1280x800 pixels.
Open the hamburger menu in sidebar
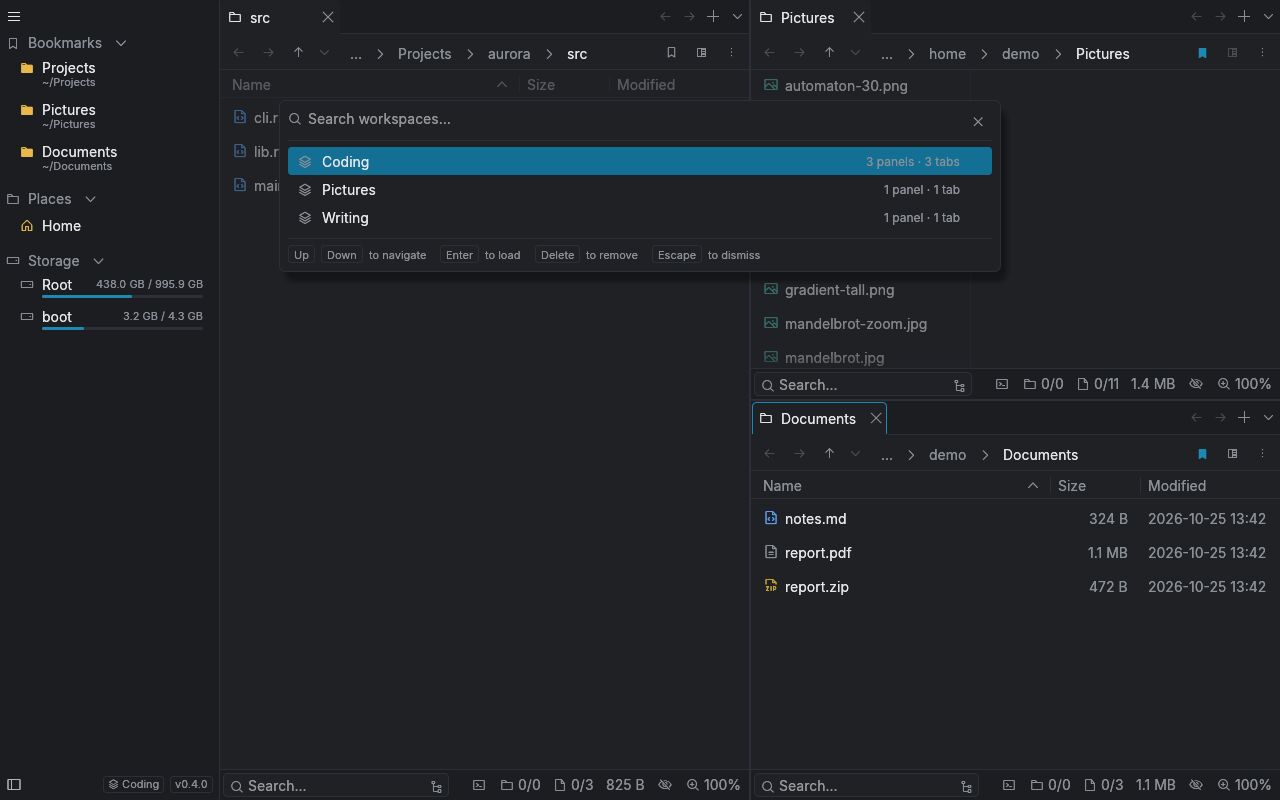coord(14,17)
